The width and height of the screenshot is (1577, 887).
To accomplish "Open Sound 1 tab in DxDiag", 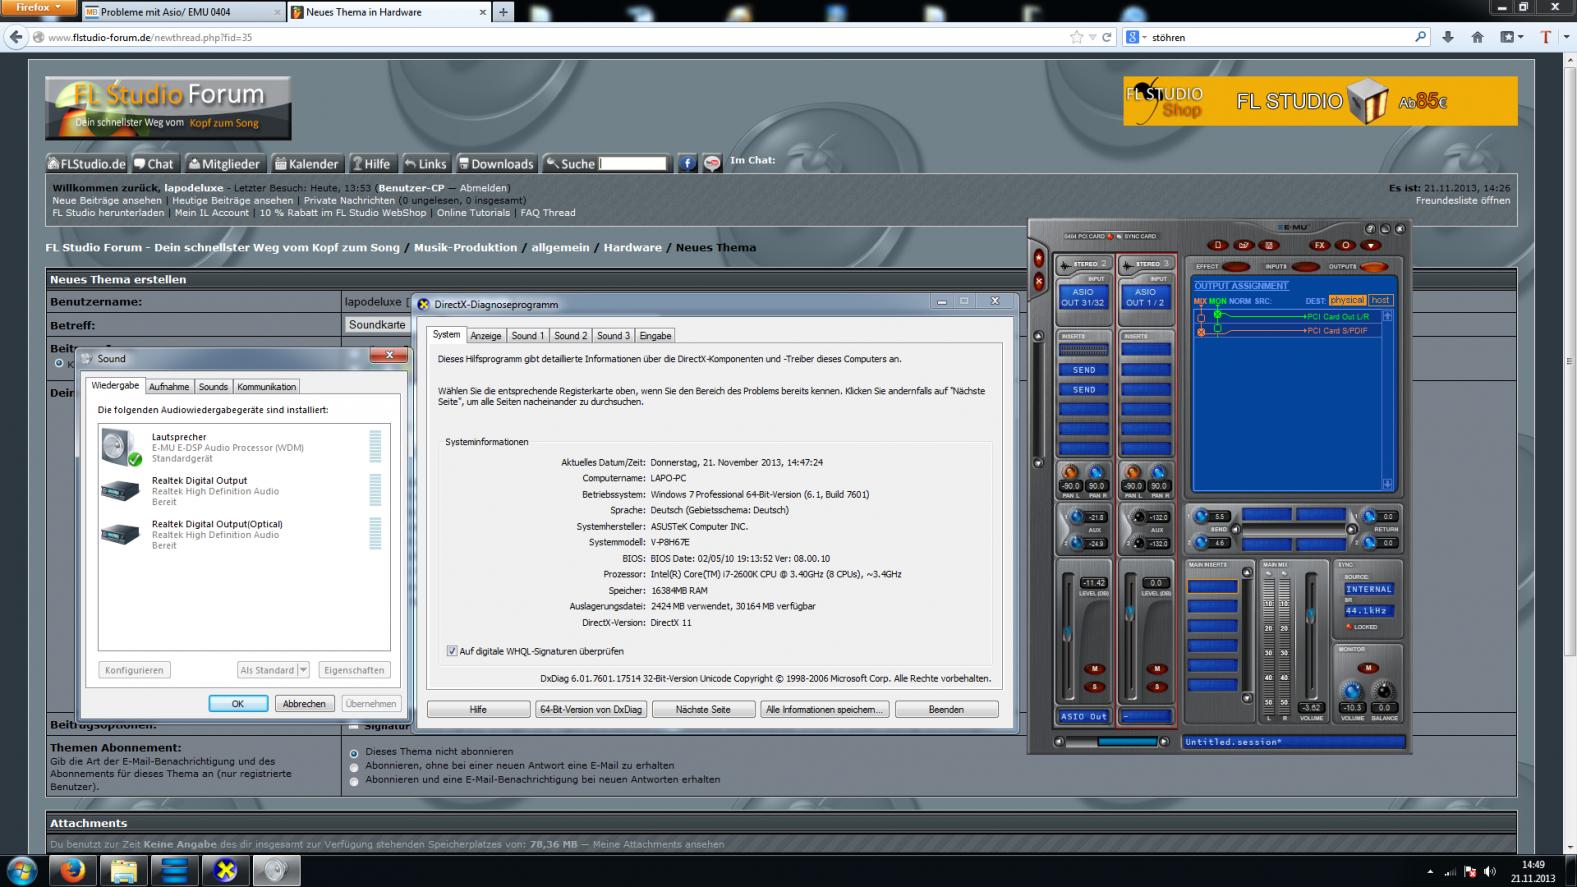I will [x=528, y=336].
